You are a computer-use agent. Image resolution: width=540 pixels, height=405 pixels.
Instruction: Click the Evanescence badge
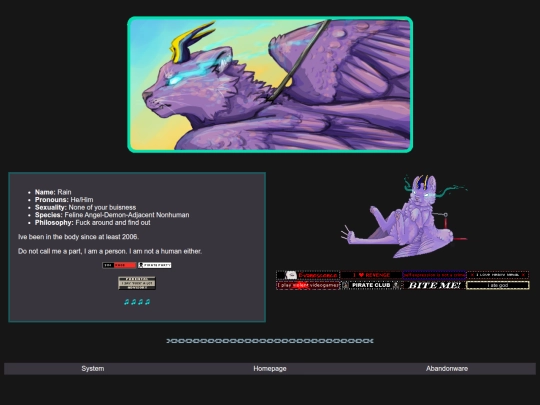click(308, 275)
